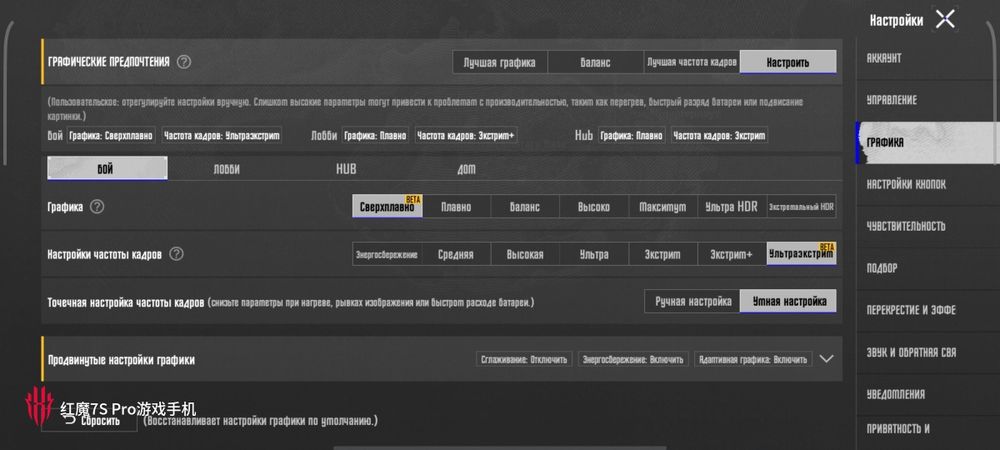Choose Умная настройка for frame rate tuning
Viewport: 1000px width, 450px height.
click(788, 301)
